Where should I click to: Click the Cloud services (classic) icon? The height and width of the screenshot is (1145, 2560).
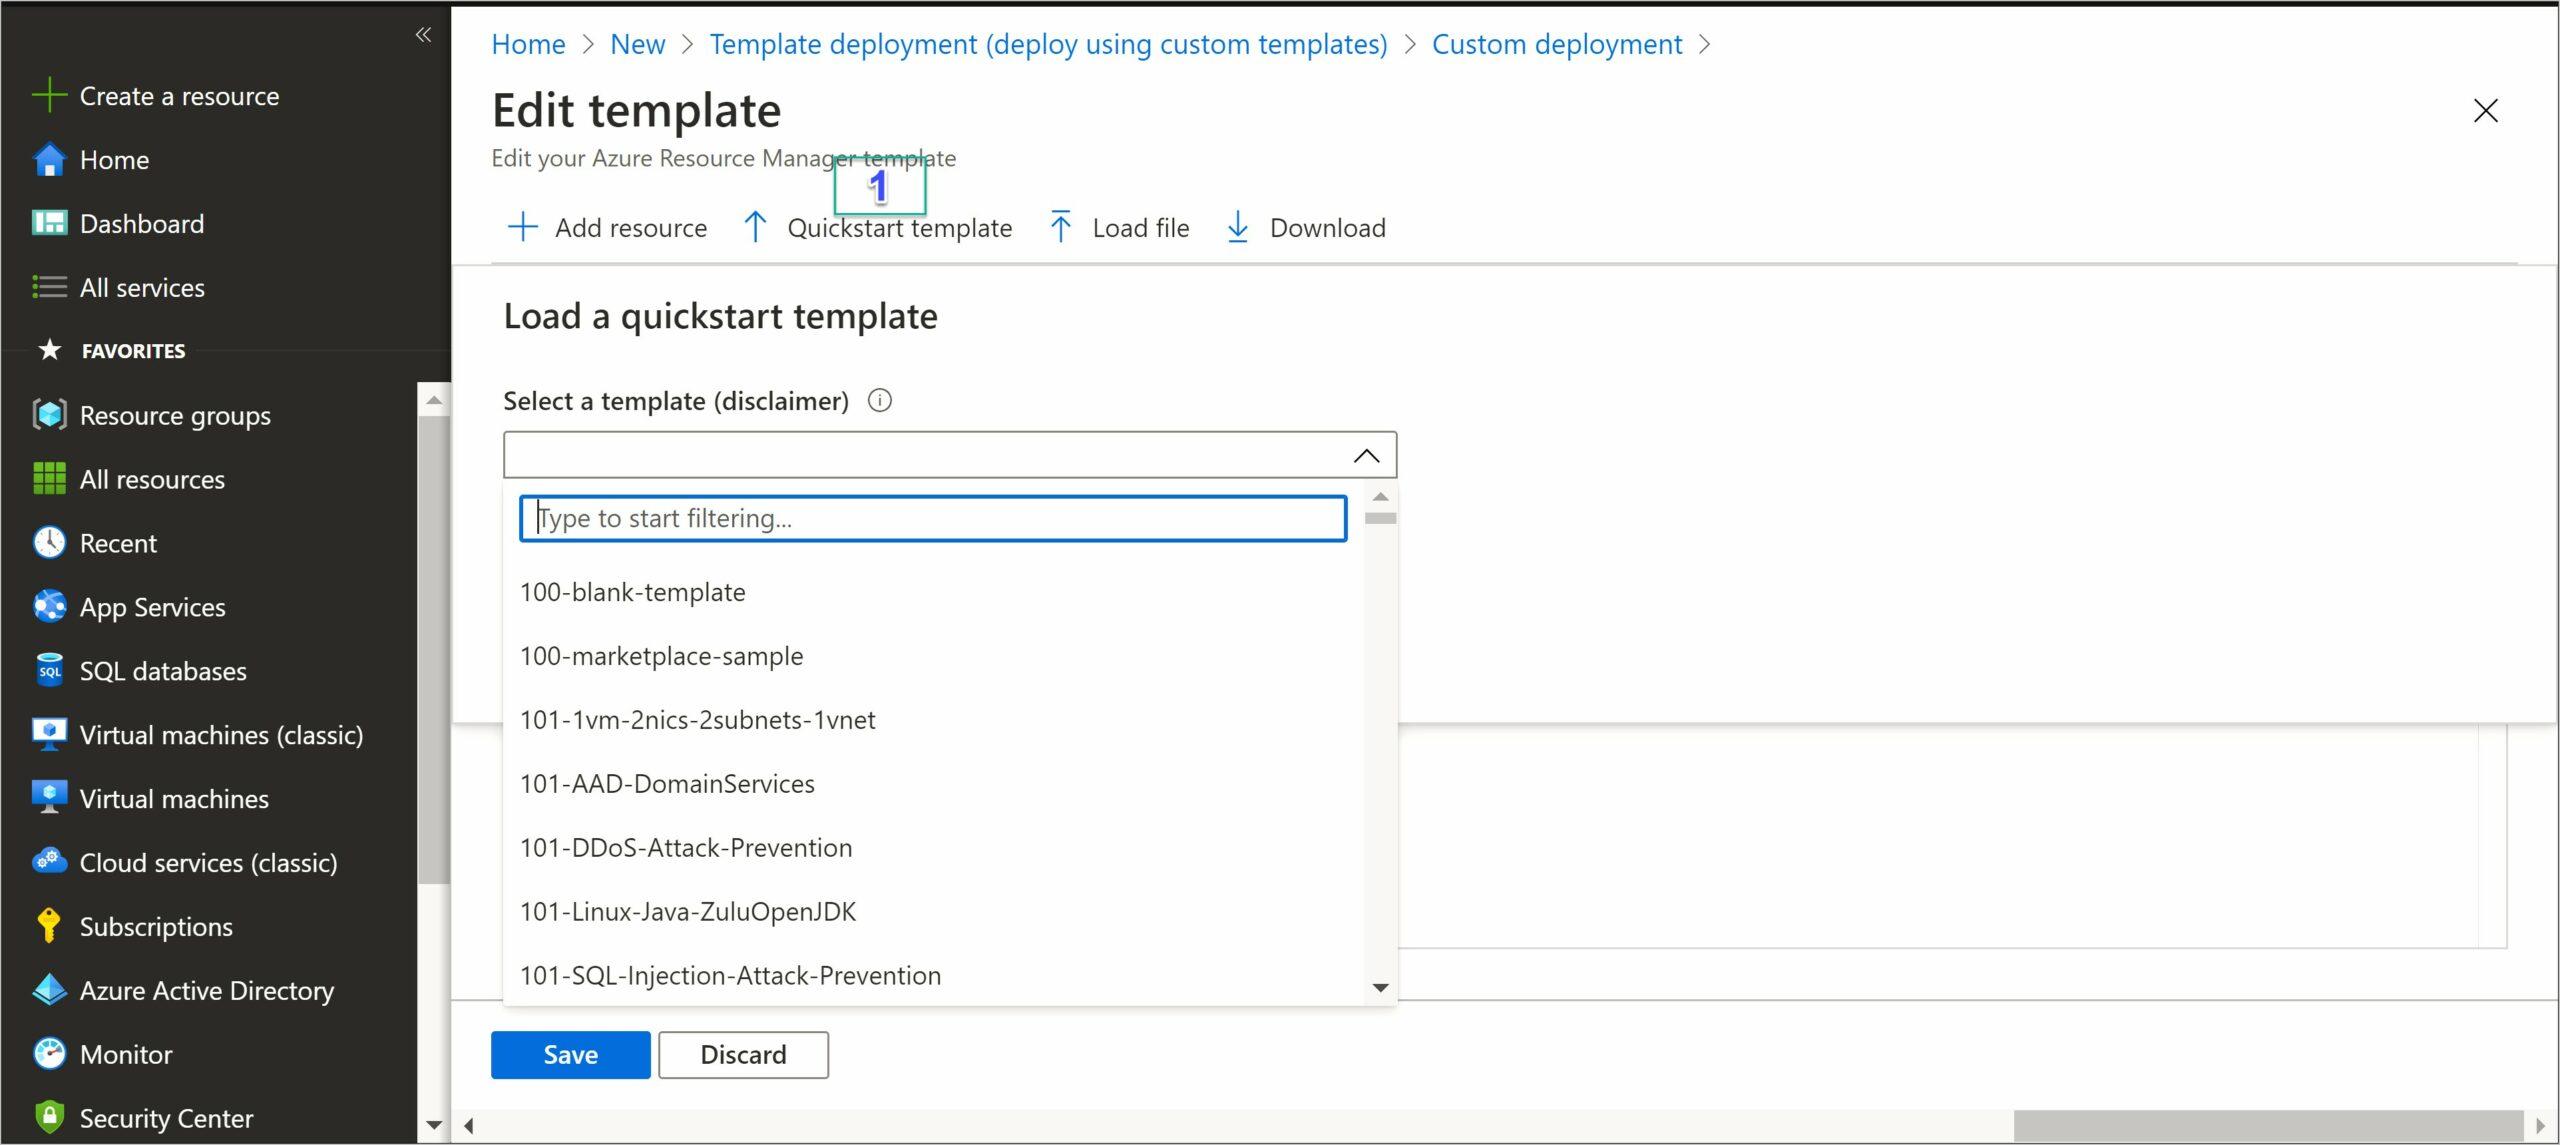[49, 862]
